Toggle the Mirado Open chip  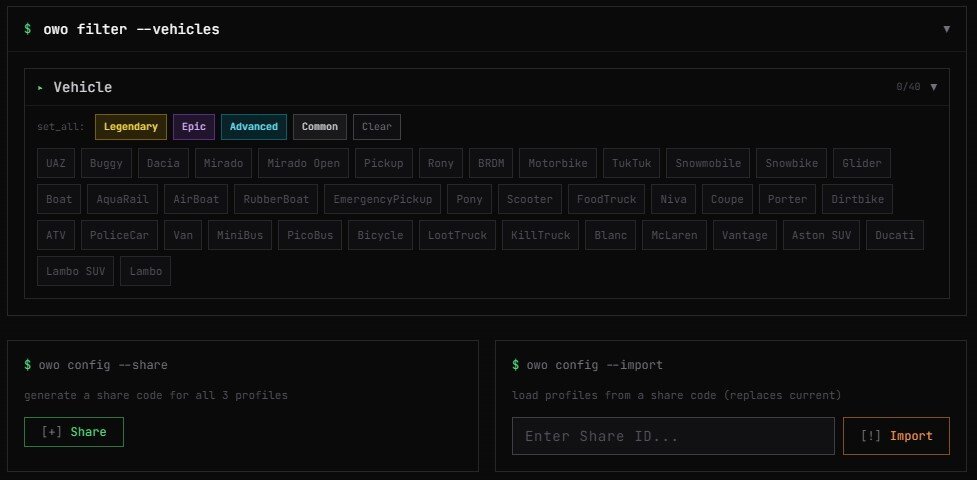pyautogui.click(x=303, y=163)
